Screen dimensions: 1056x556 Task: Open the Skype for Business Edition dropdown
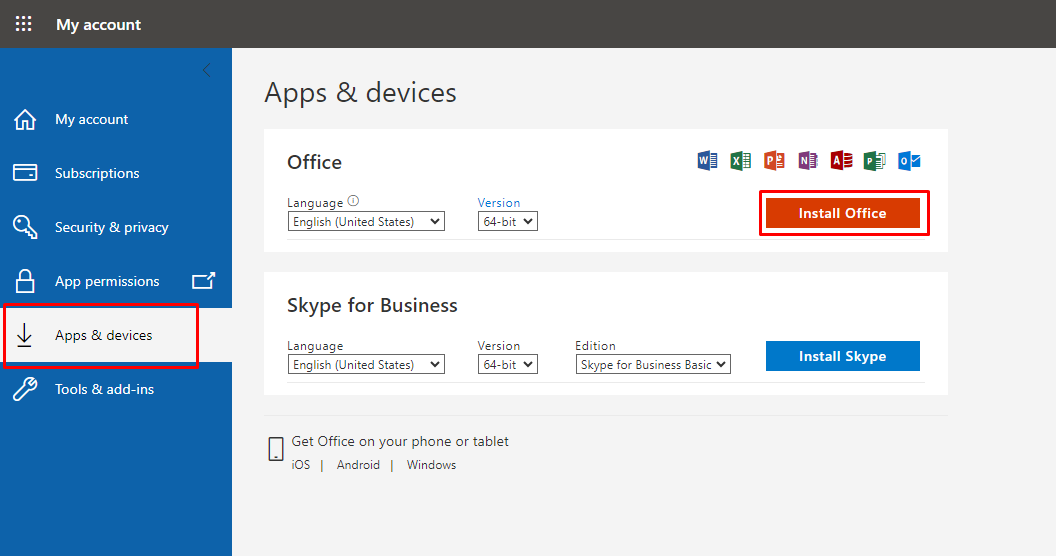pyautogui.click(x=653, y=365)
